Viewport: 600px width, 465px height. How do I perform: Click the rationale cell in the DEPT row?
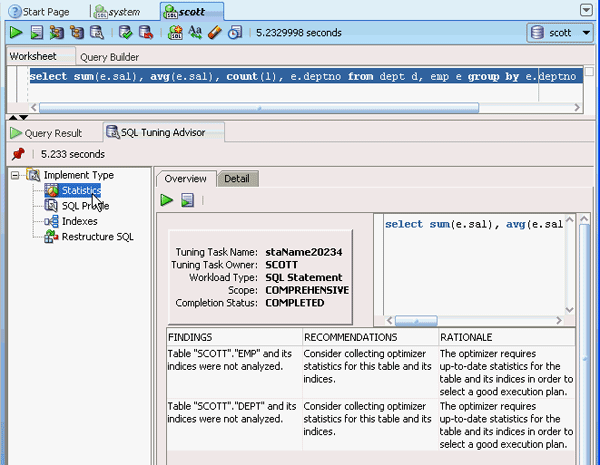click(506, 425)
